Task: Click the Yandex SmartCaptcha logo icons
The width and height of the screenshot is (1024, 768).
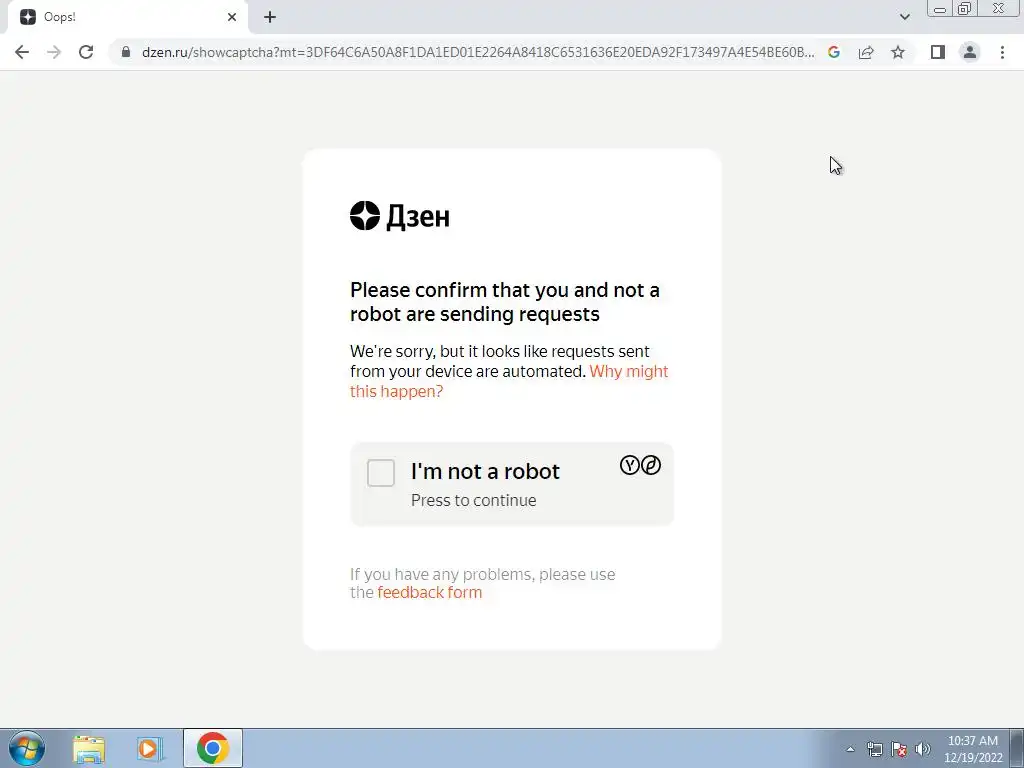Action: 640,465
